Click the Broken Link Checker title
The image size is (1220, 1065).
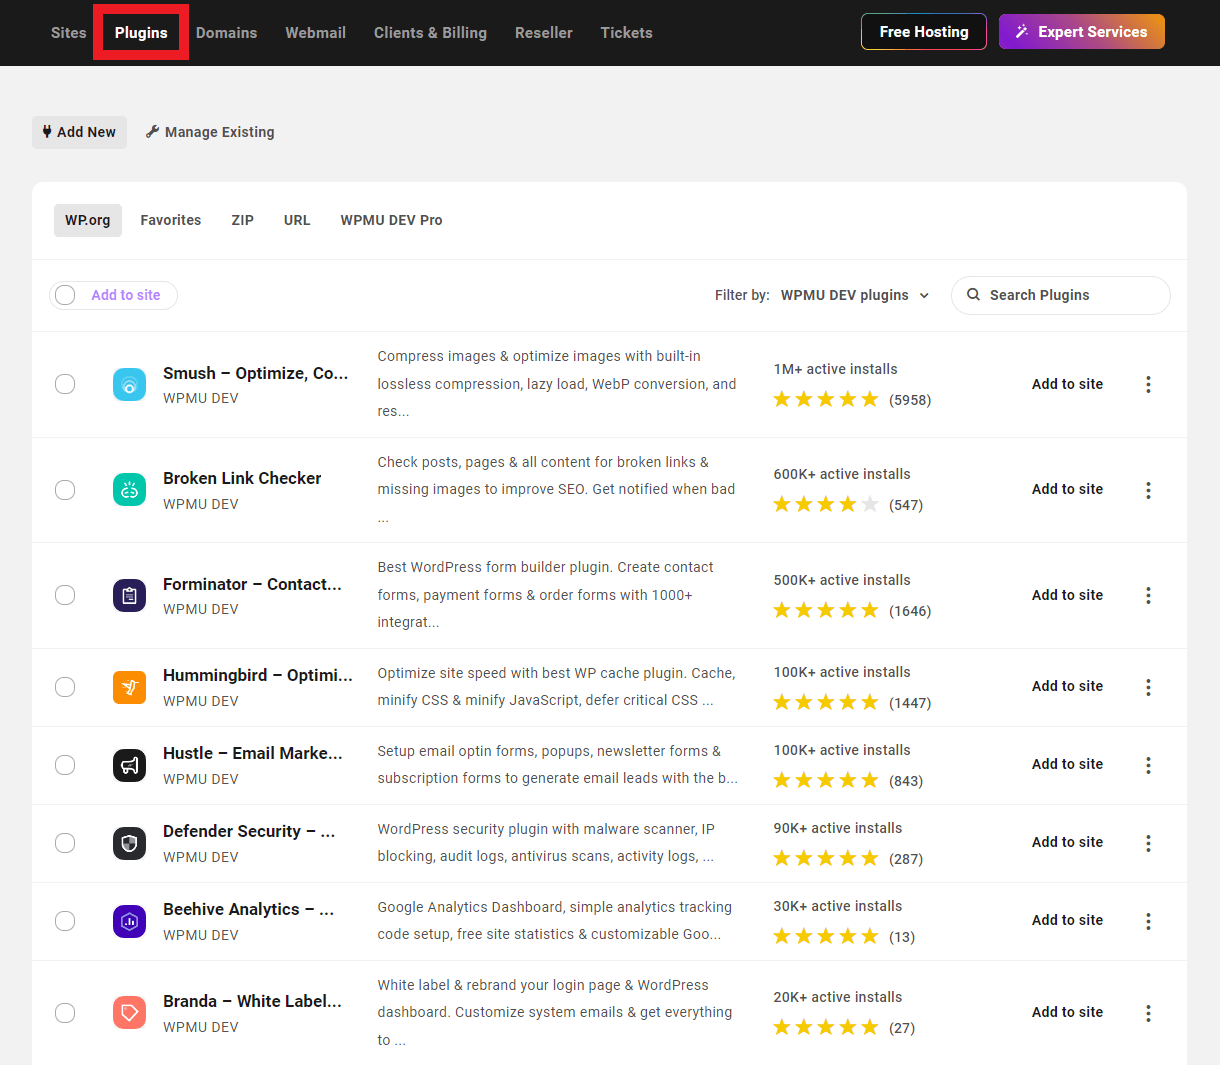coord(242,478)
